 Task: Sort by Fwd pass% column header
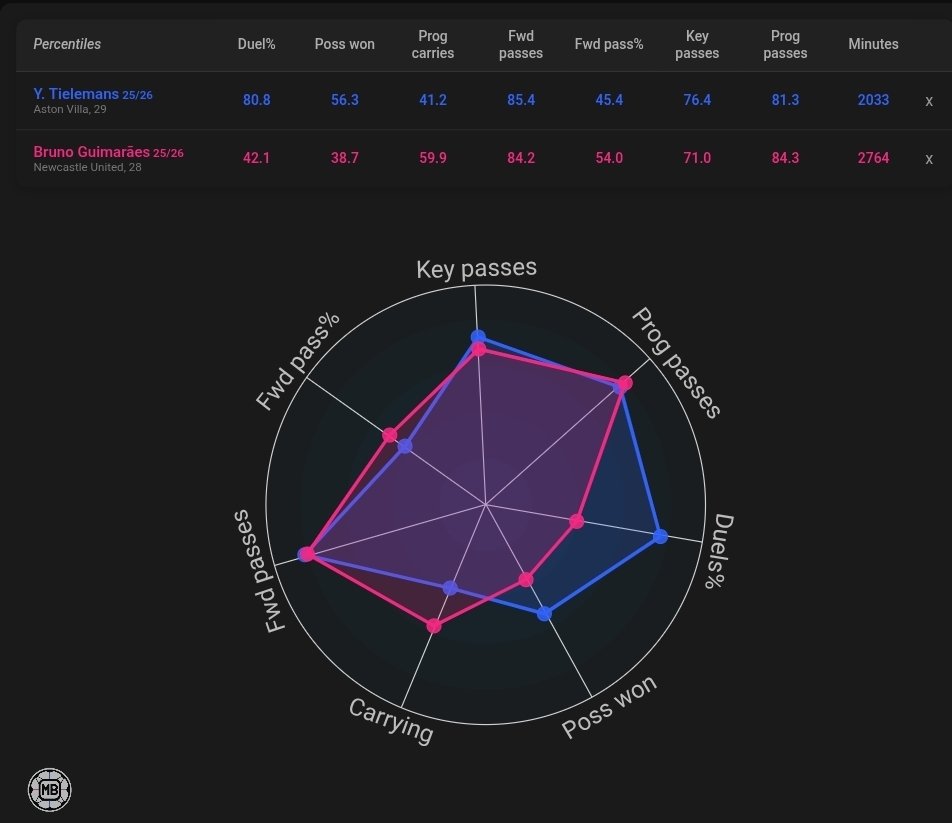(x=608, y=44)
